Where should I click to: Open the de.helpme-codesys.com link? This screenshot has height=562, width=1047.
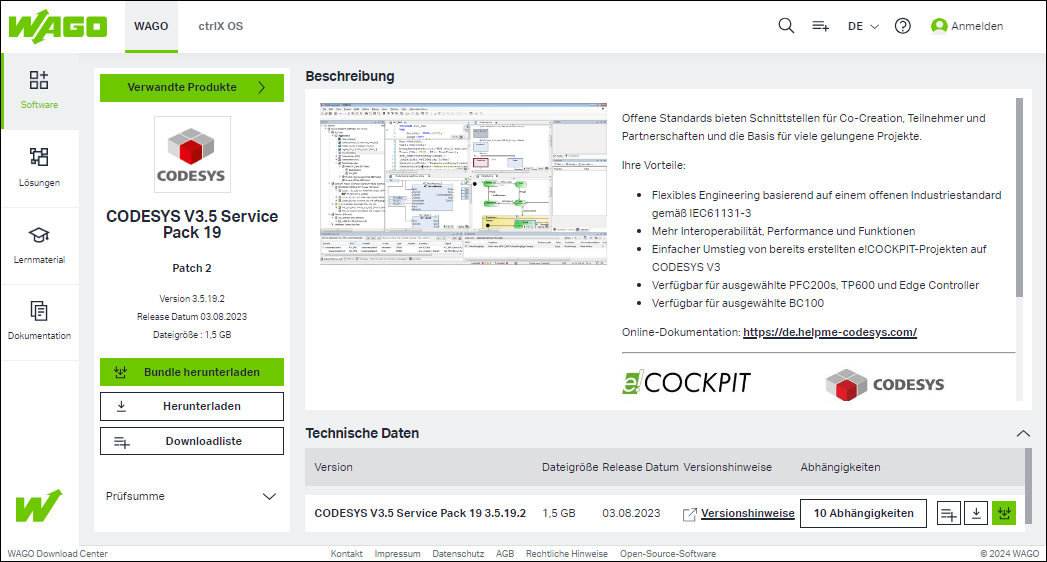(x=829, y=332)
